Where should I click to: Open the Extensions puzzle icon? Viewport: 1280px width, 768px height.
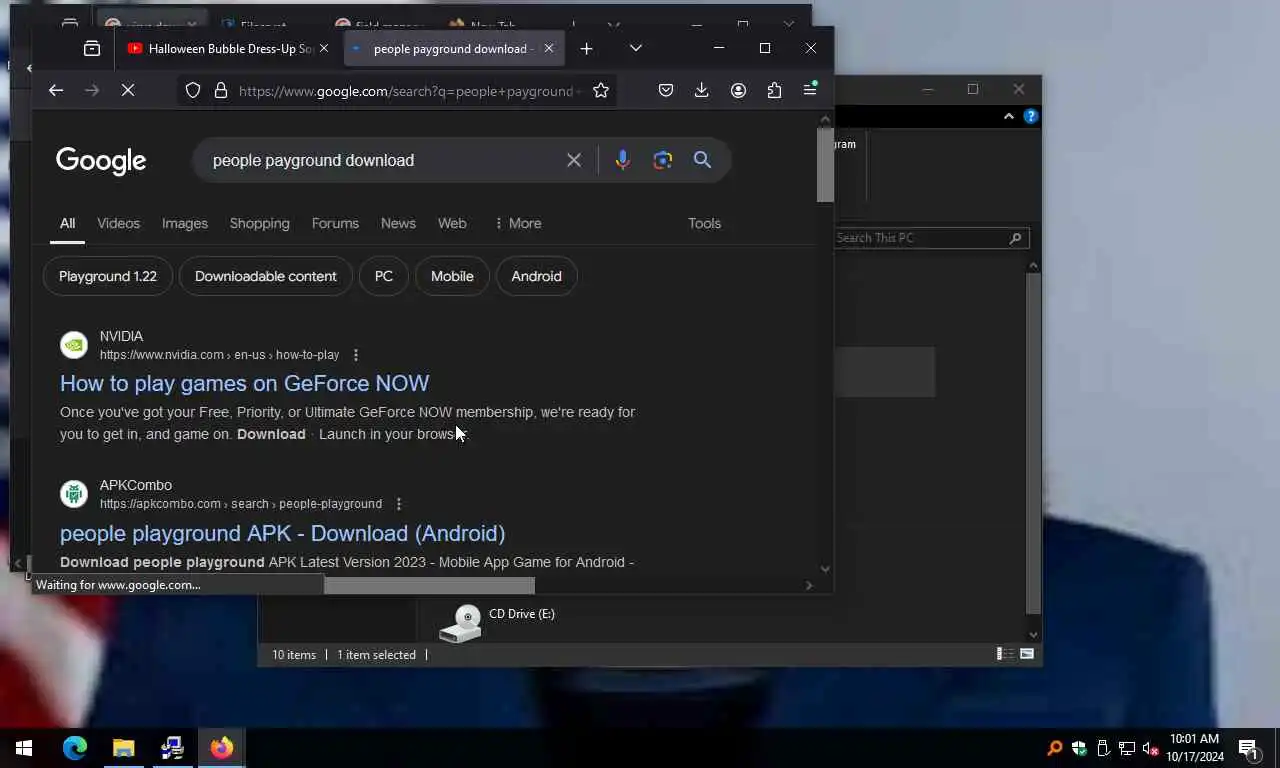pos(774,90)
